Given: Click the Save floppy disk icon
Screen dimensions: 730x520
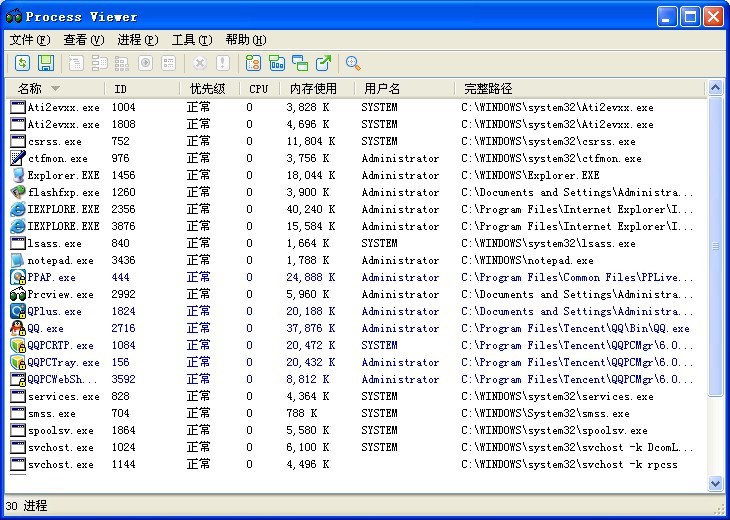Looking at the screenshot, I should tap(45, 63).
